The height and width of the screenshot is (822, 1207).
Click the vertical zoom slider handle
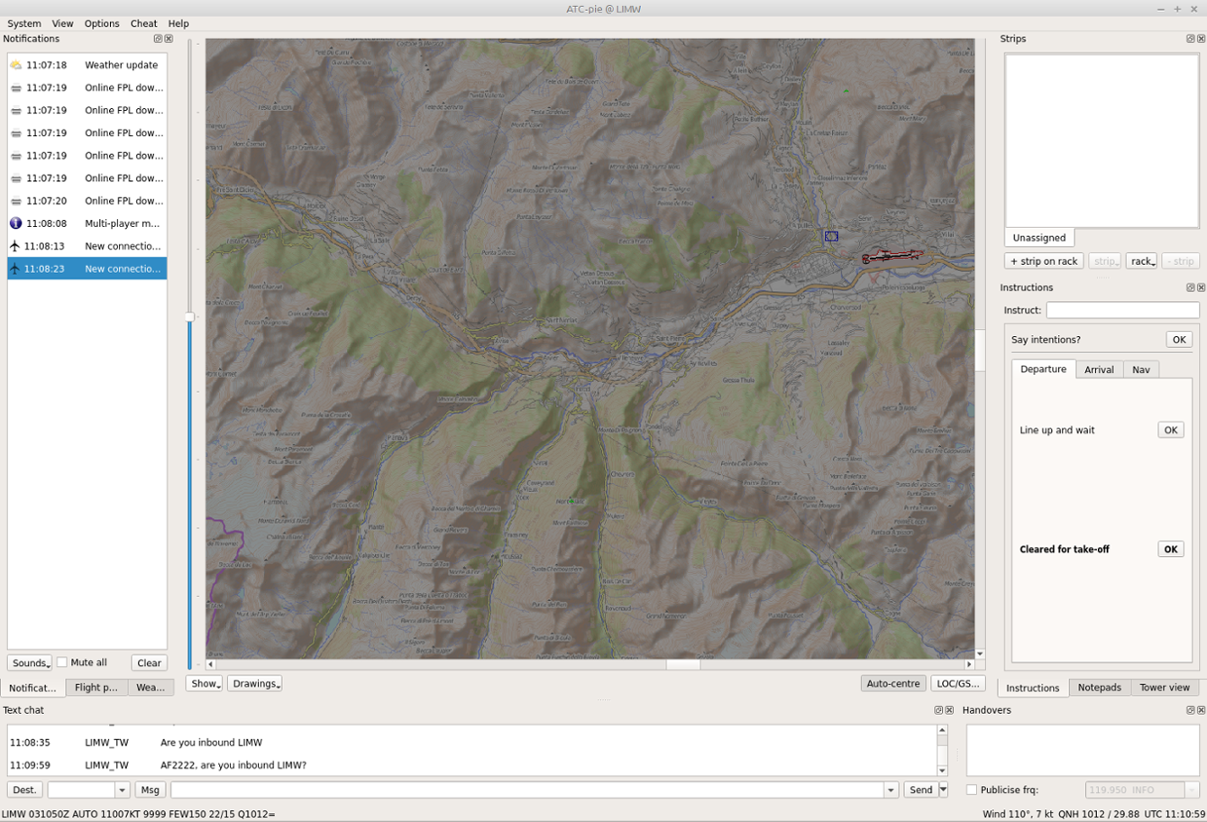[190, 317]
